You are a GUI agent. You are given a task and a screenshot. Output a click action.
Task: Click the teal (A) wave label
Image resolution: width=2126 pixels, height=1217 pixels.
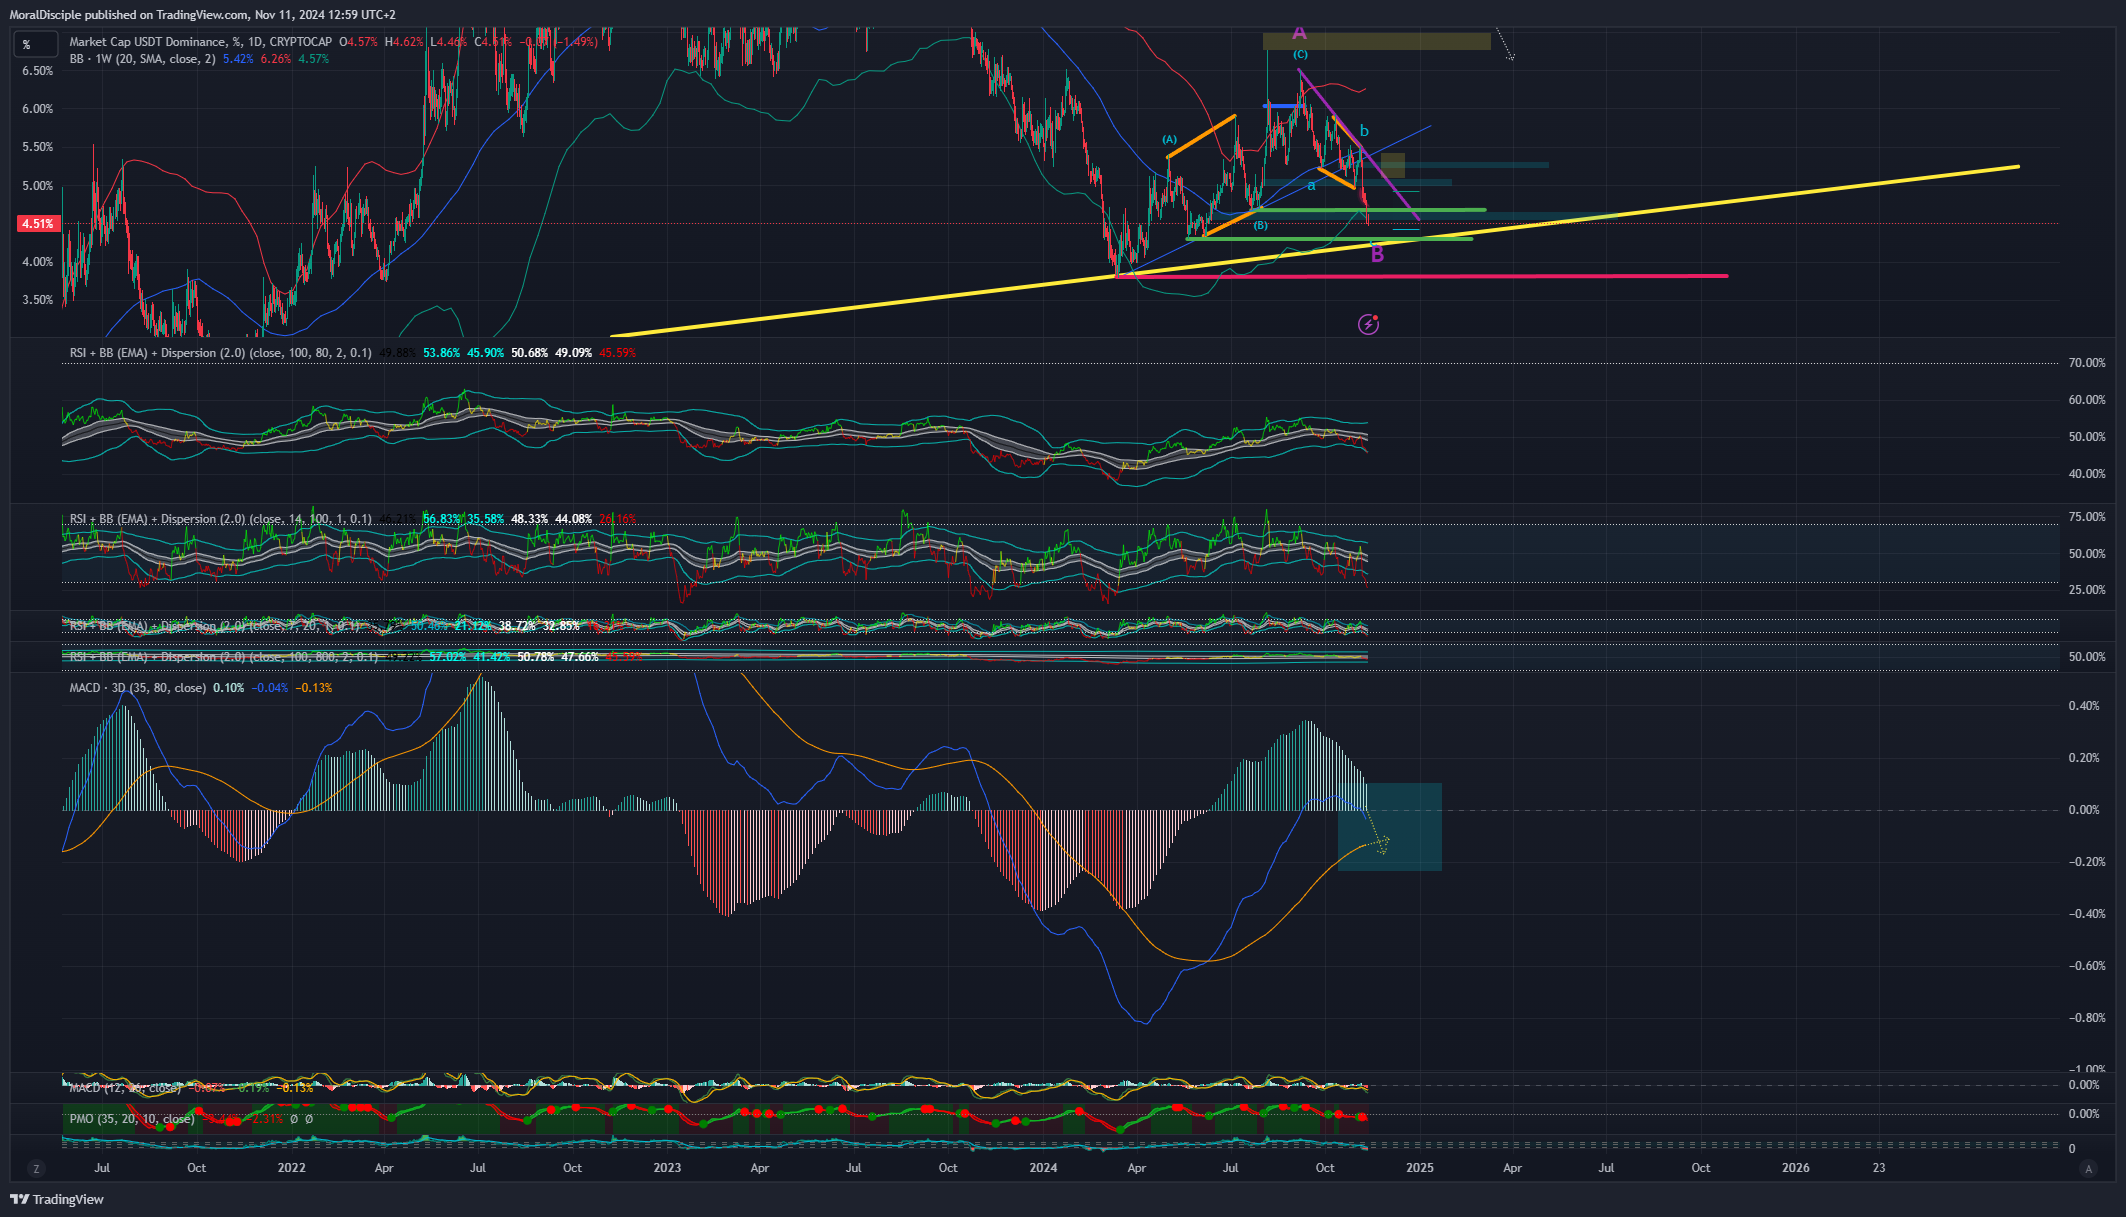click(x=1169, y=139)
